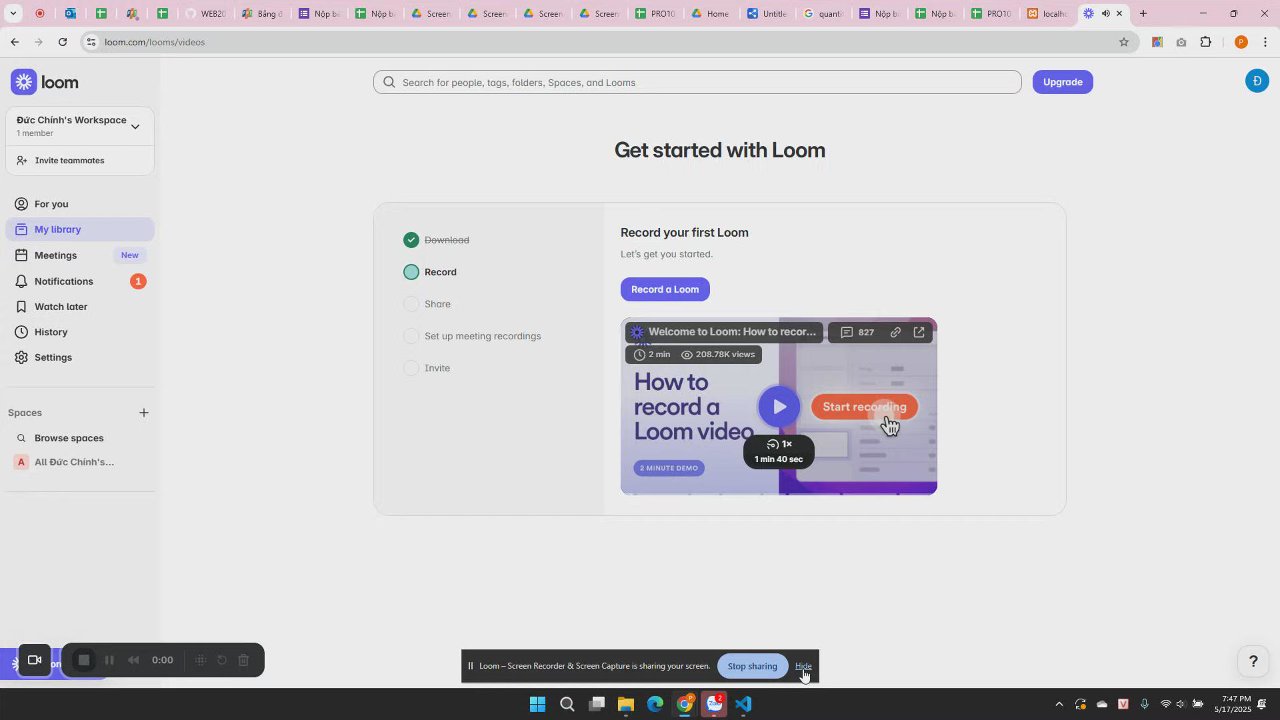Open a new browser tab
1280x720 pixels.
1143,14
